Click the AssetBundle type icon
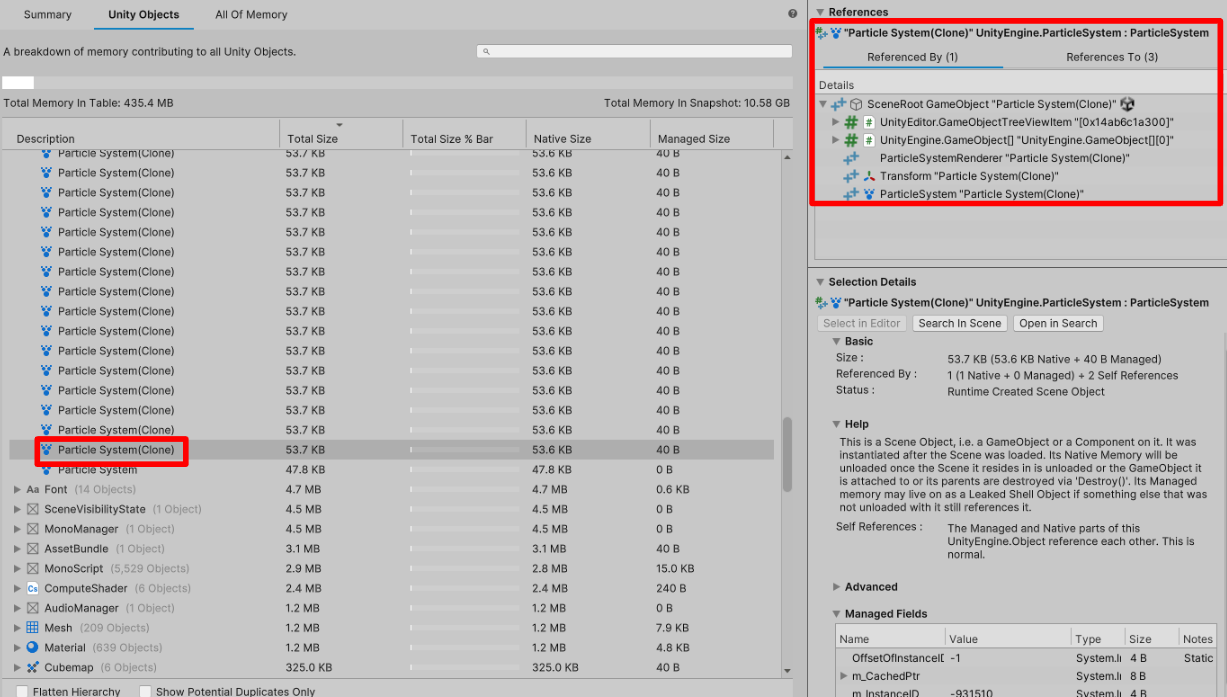Image resolution: width=1227 pixels, height=697 pixels. (32, 549)
